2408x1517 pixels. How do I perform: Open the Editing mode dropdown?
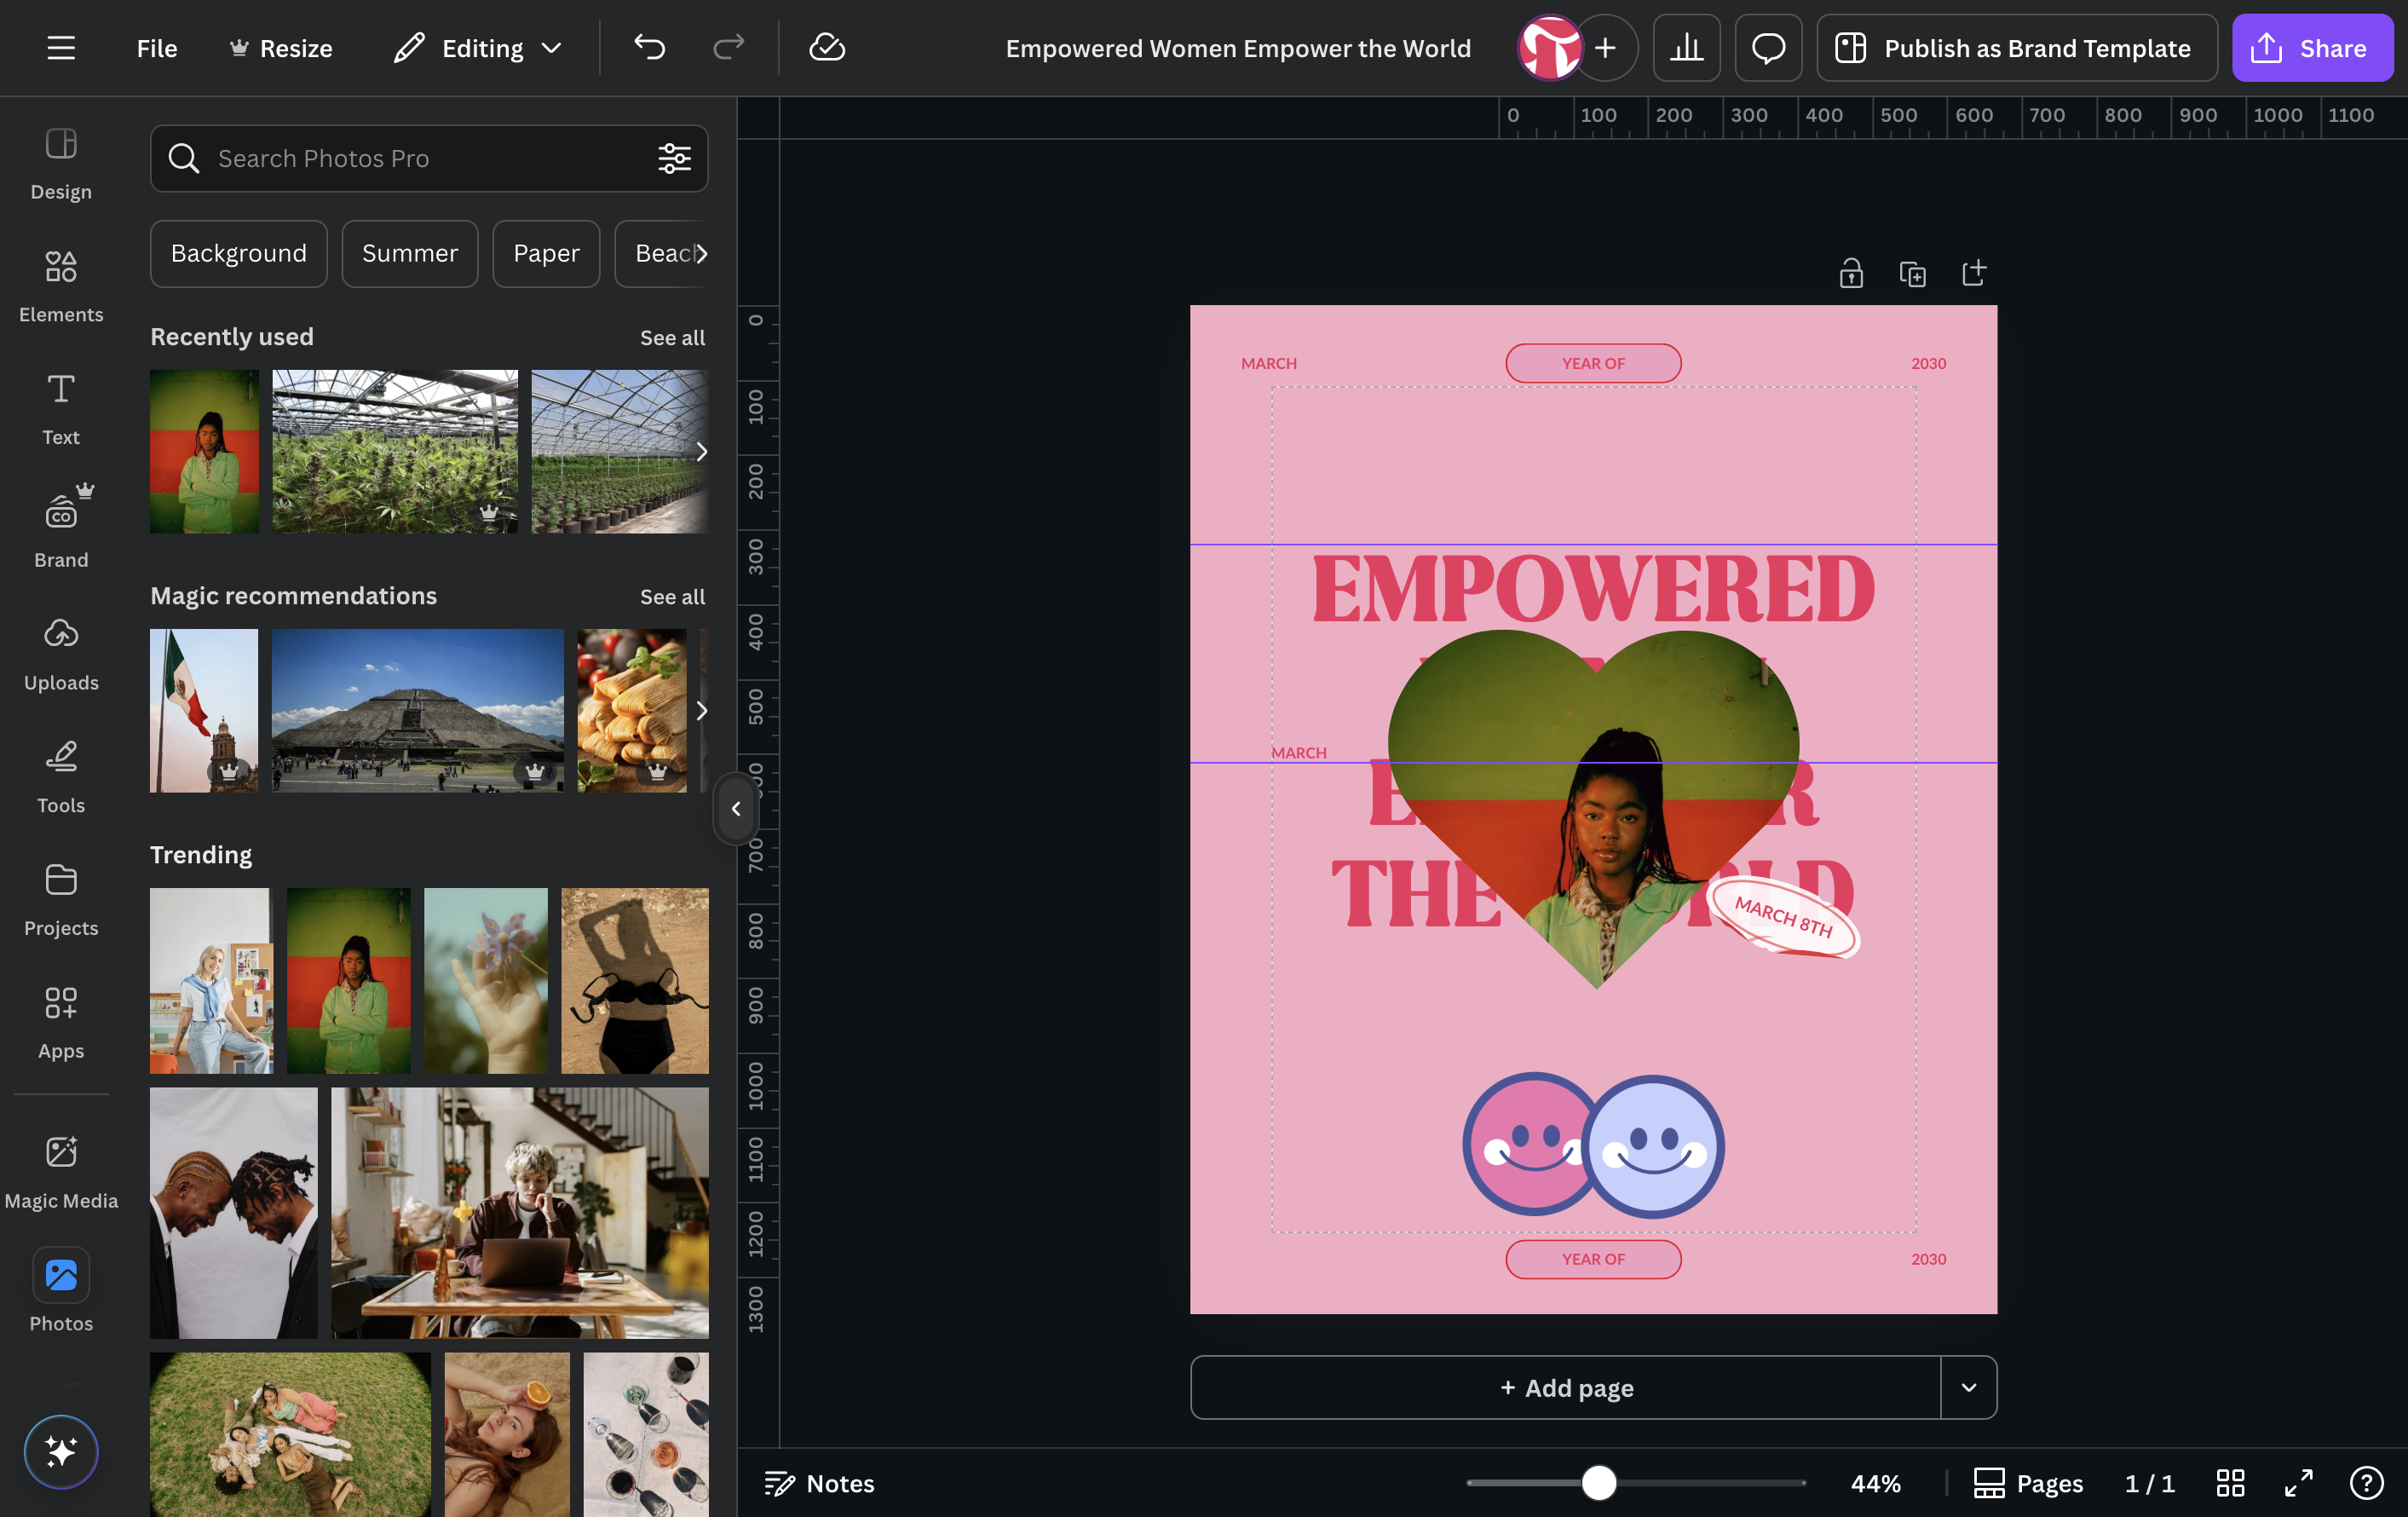[x=478, y=48]
